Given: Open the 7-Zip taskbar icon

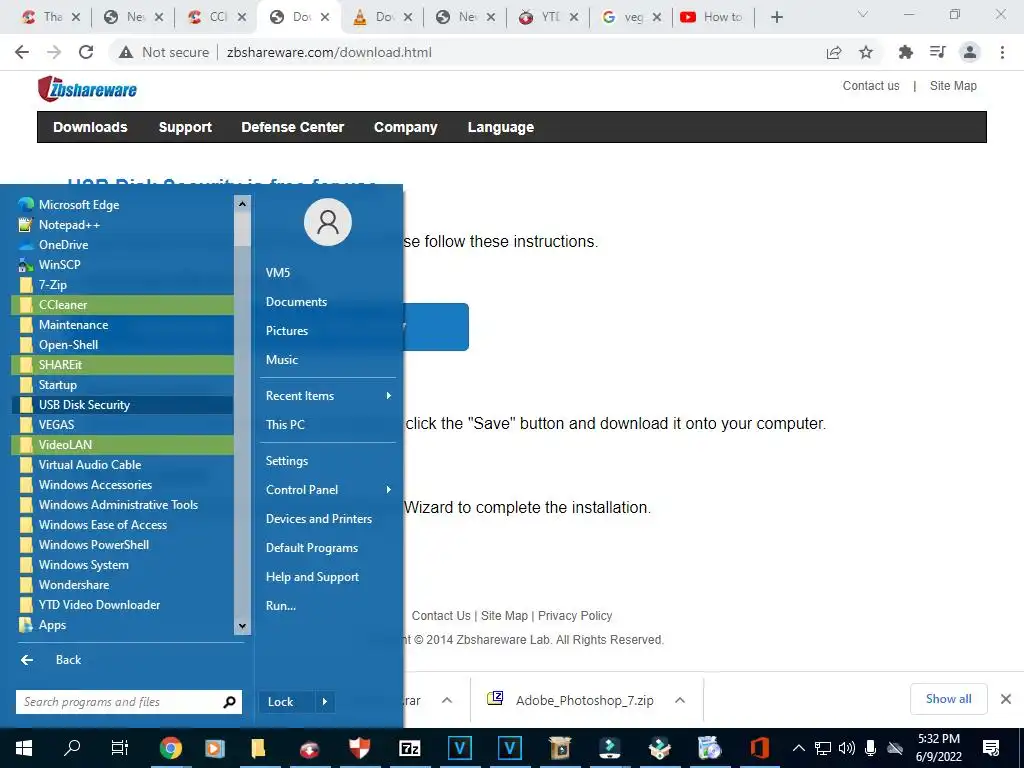Looking at the screenshot, I should (409, 748).
